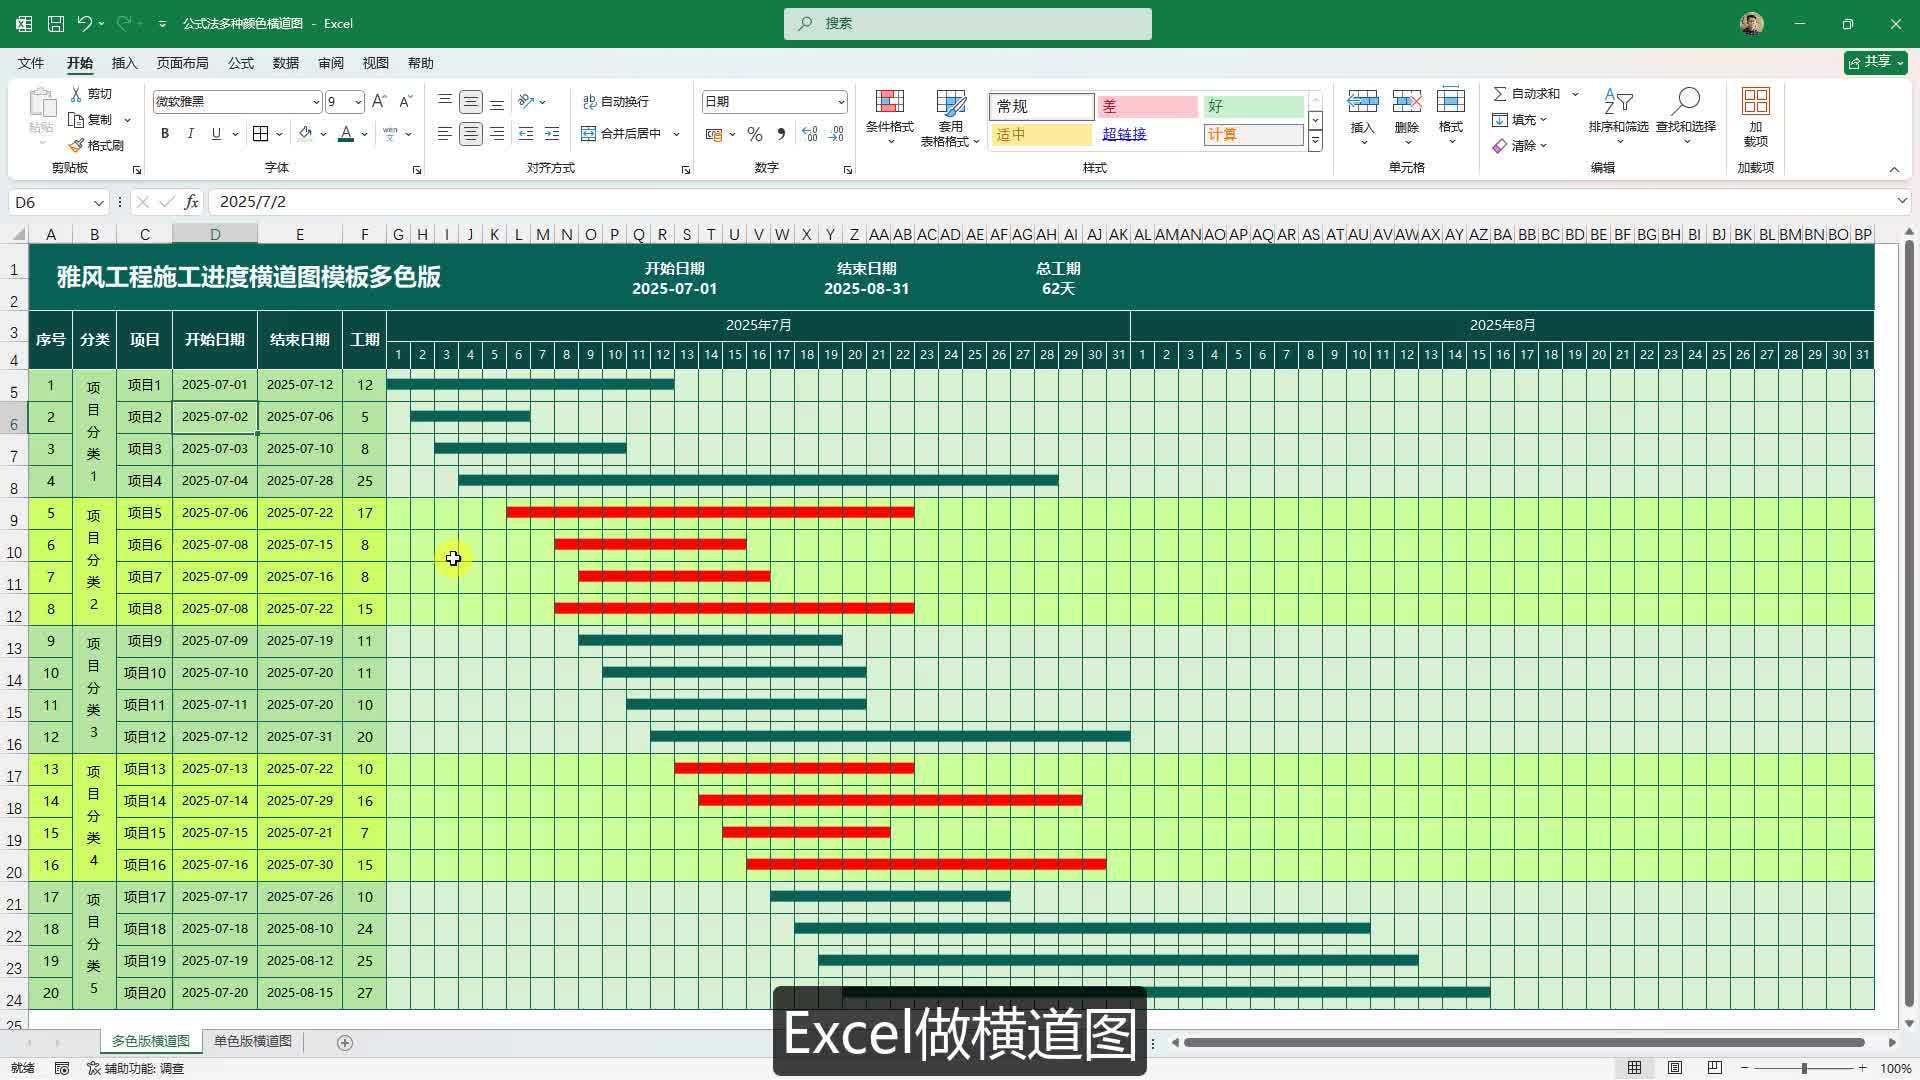Open Sort and Filter (排序和筛选)
The height and width of the screenshot is (1080, 1920).
coord(1617,113)
